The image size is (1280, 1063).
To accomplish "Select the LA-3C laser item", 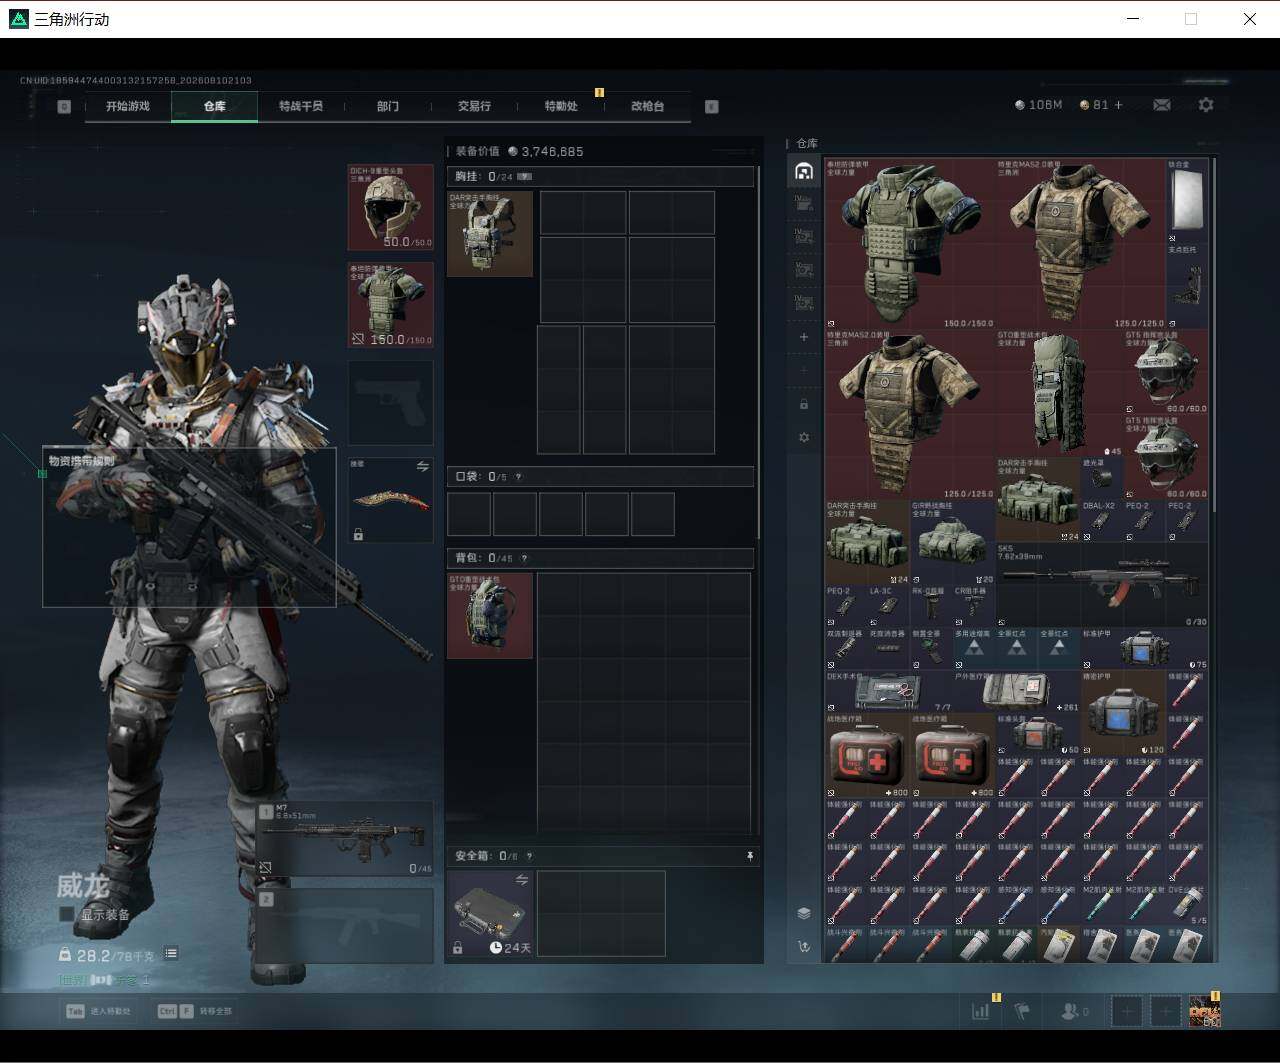I will pyautogui.click(x=888, y=607).
